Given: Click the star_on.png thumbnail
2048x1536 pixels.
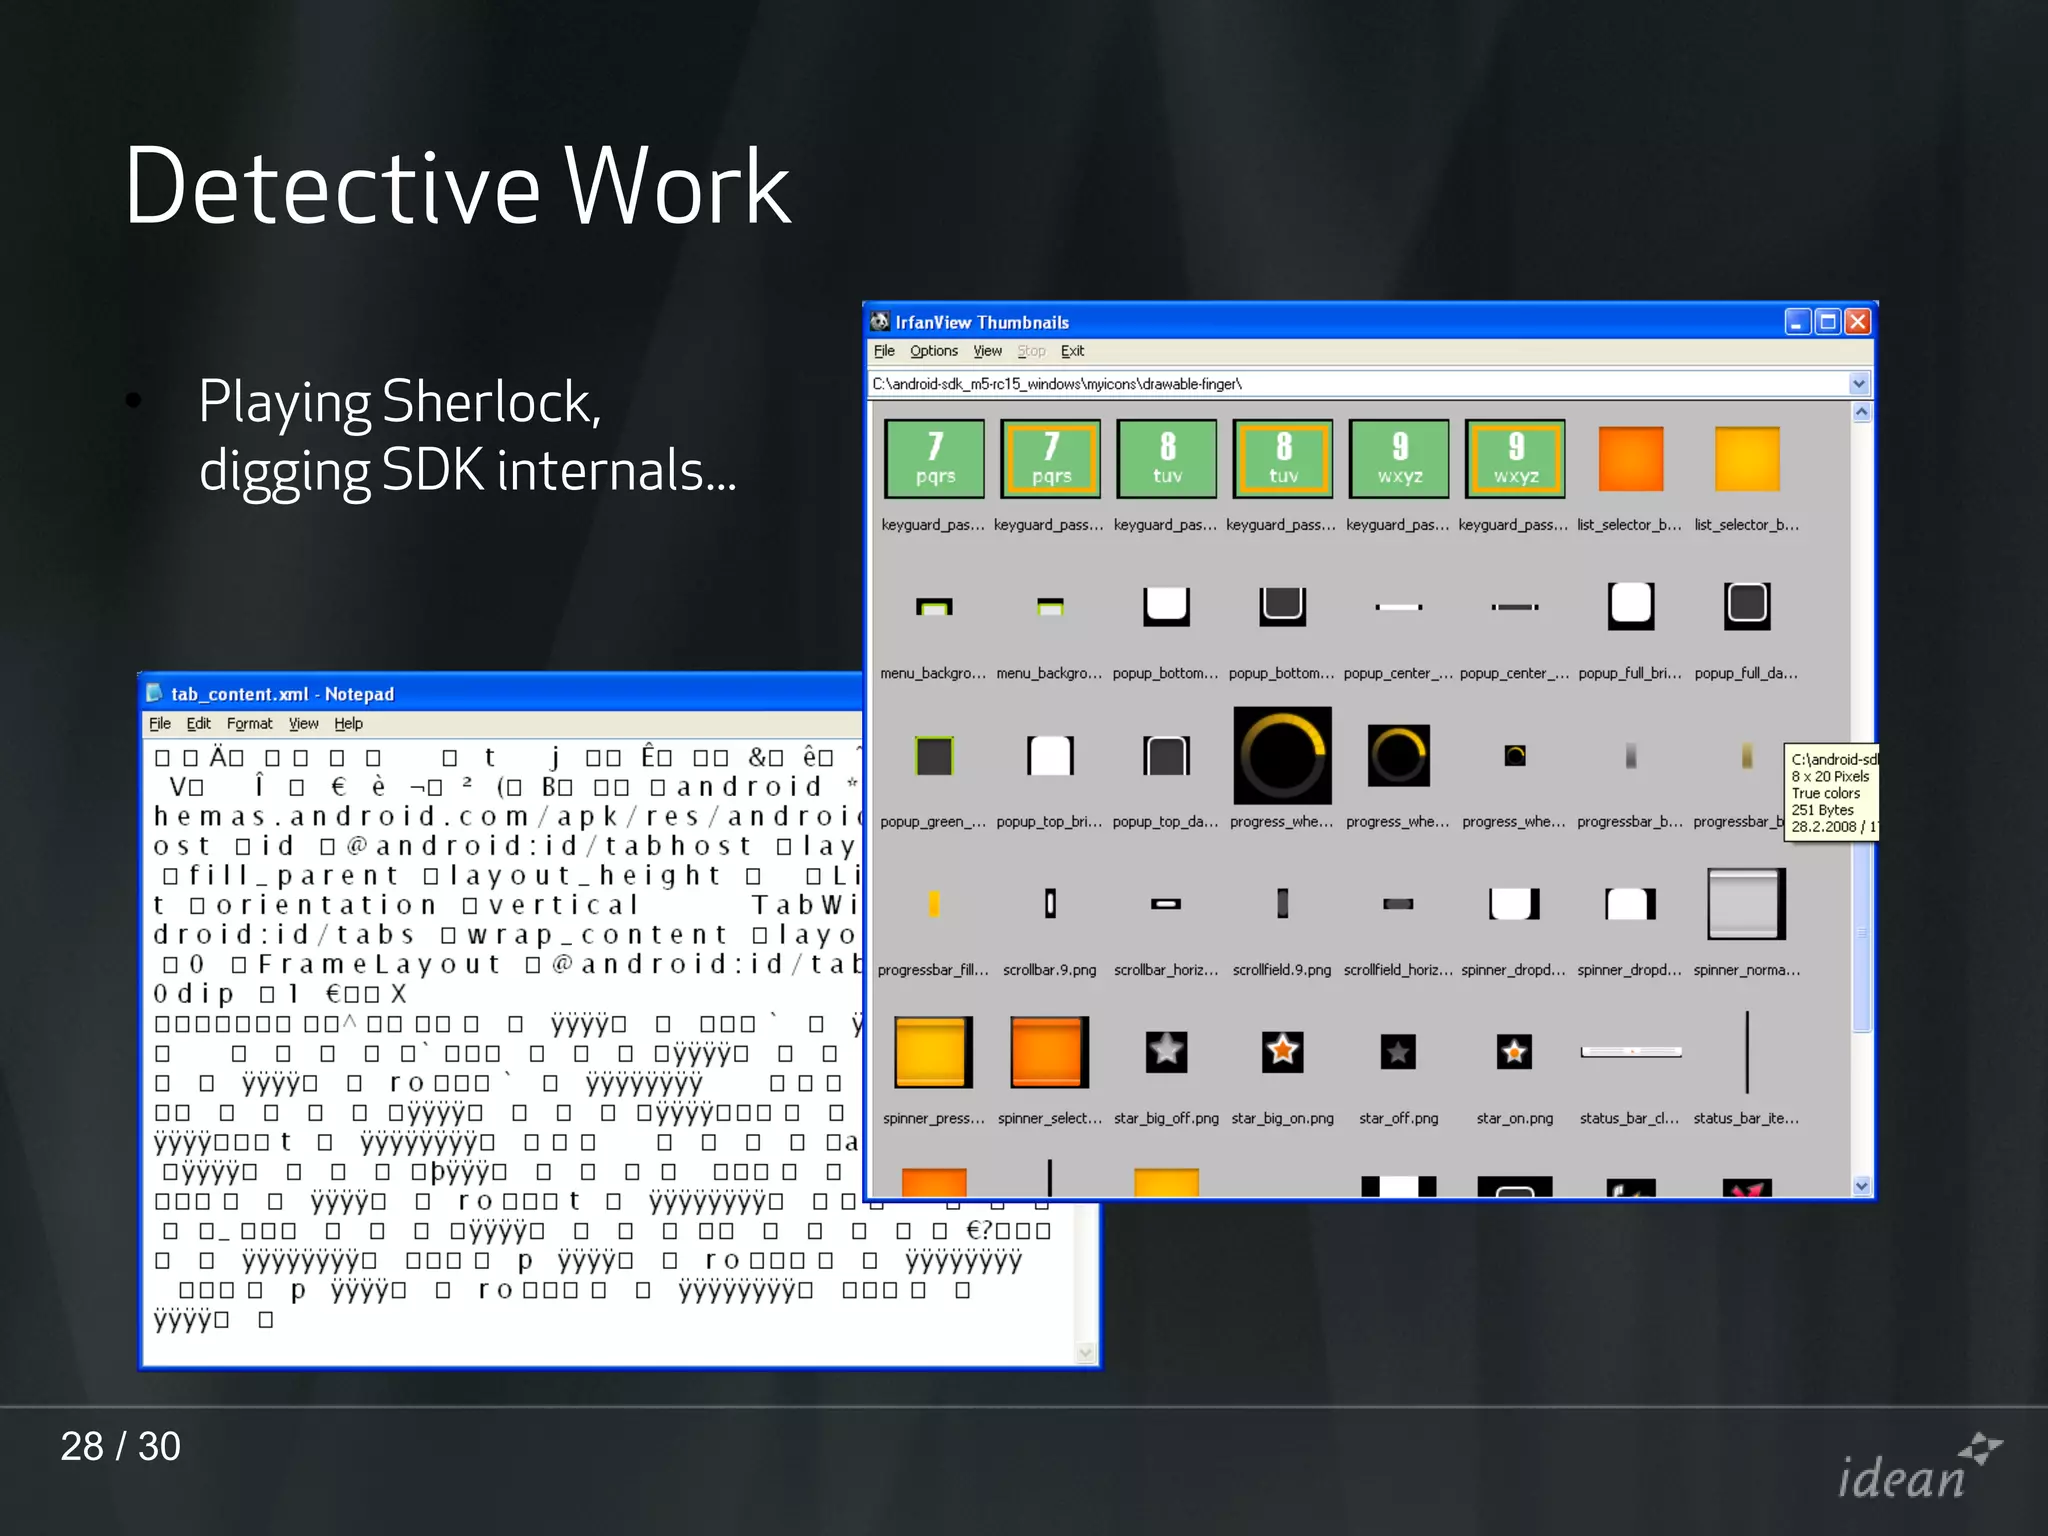Looking at the screenshot, I should (x=1514, y=1051).
